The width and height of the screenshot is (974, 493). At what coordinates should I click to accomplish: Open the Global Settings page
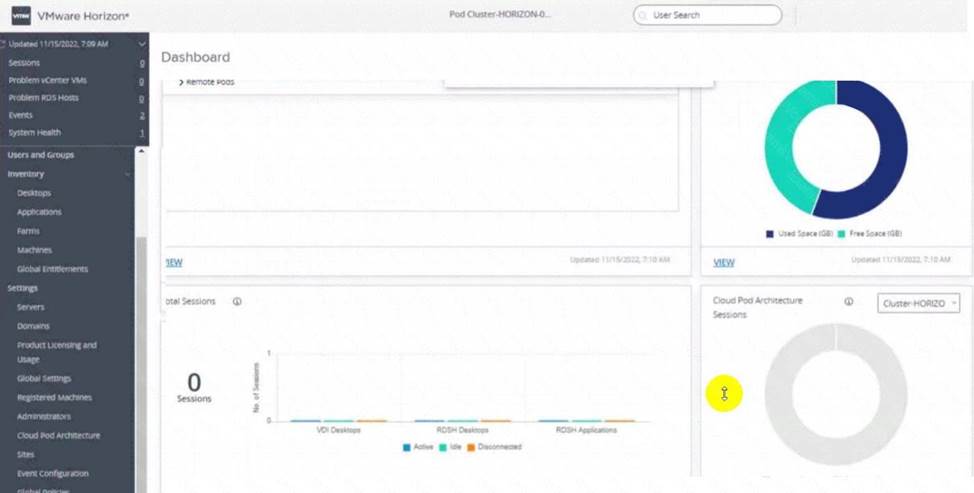[x=44, y=378]
